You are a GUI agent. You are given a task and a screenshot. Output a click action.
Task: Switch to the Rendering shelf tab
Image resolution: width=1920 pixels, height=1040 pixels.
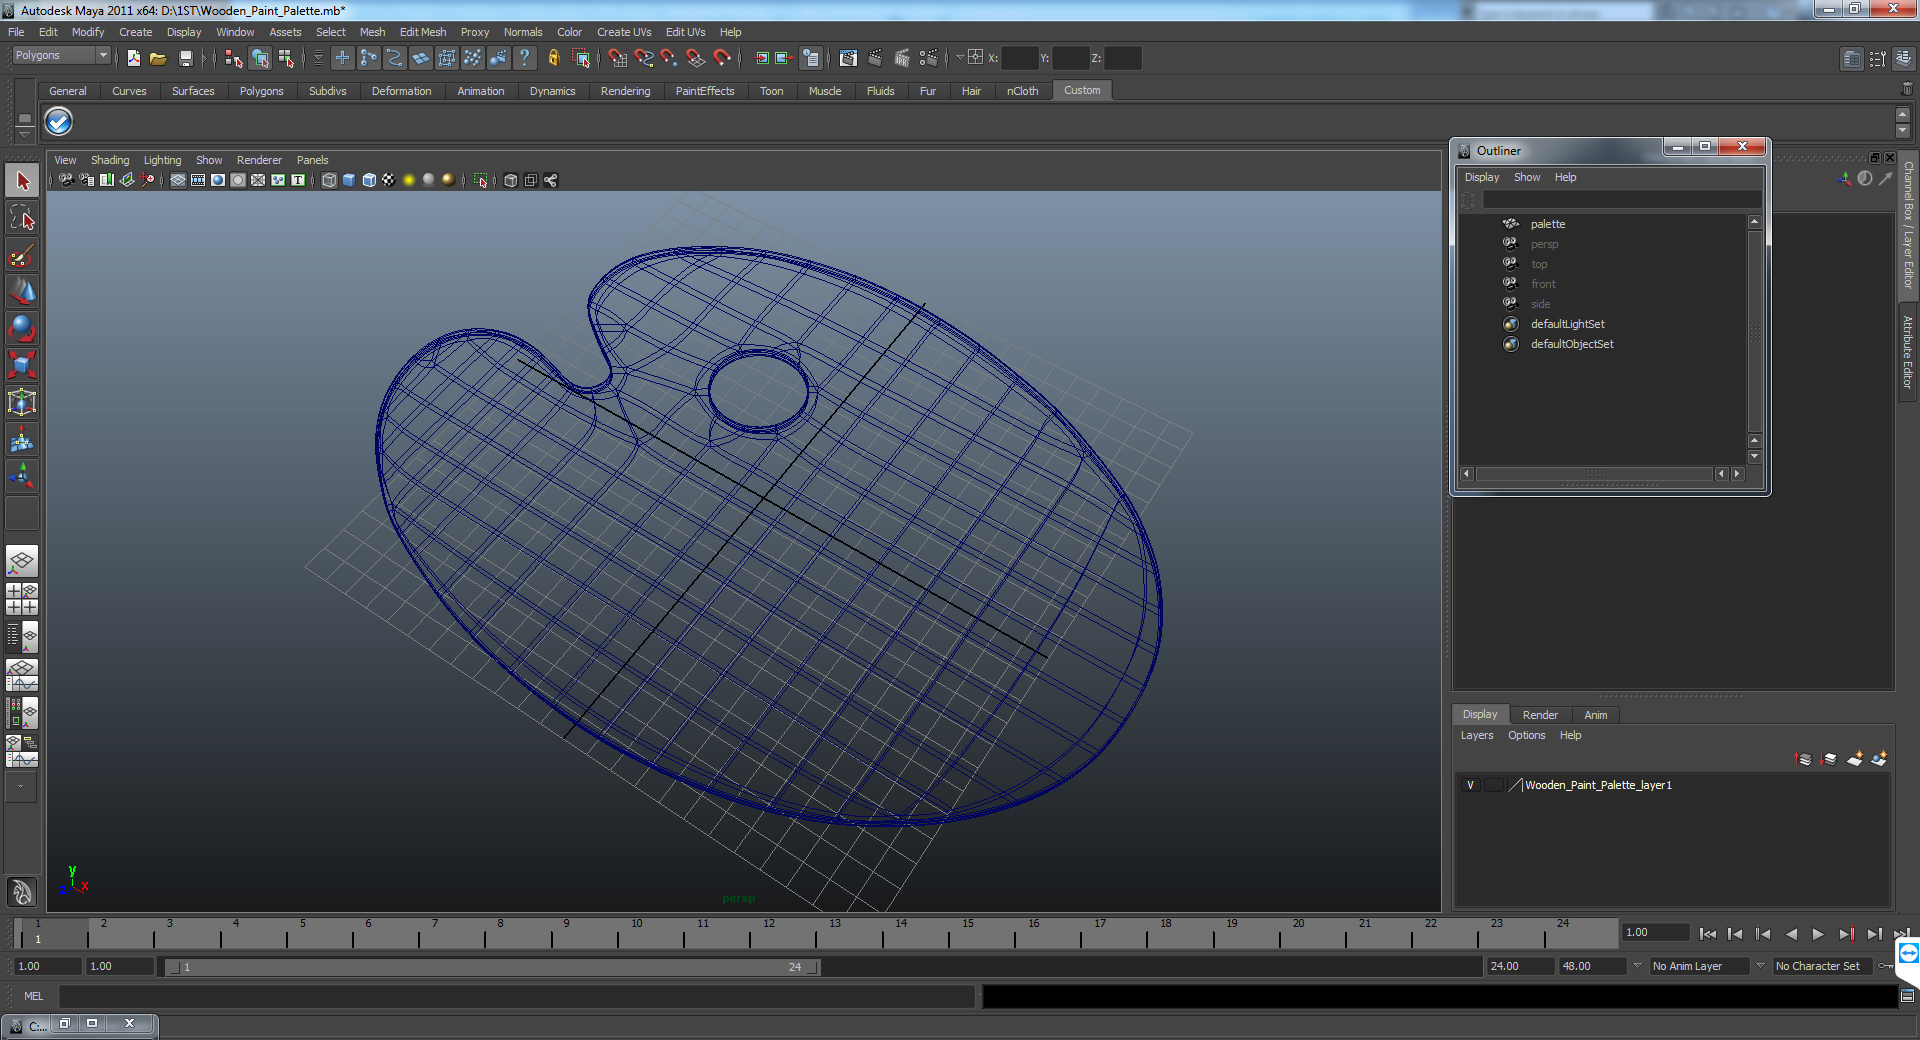tap(625, 91)
